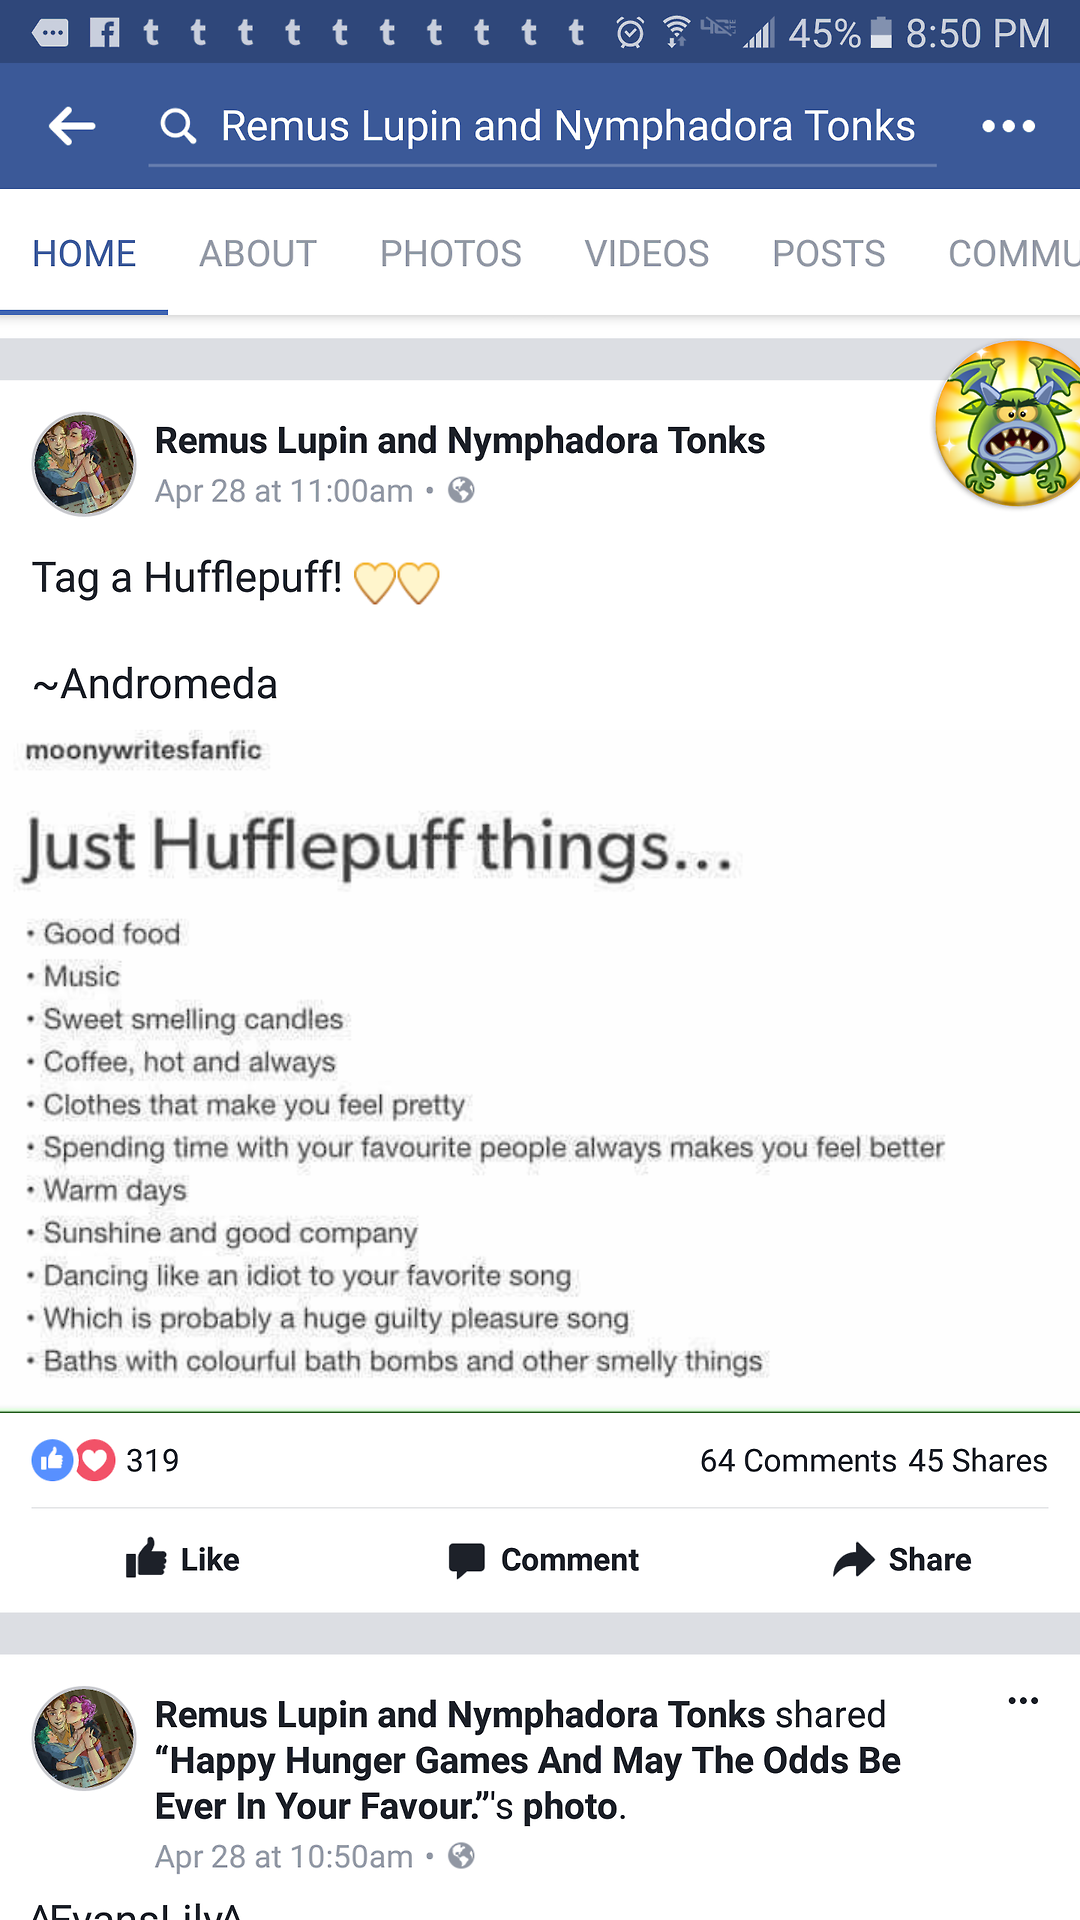The width and height of the screenshot is (1080, 1920).
Task: Tap the public globe icon on first post
Action: point(461,490)
